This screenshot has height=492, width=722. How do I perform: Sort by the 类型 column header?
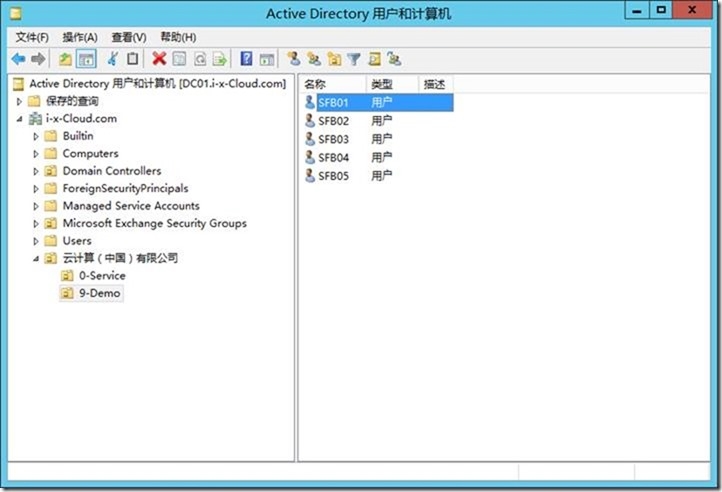click(x=392, y=84)
